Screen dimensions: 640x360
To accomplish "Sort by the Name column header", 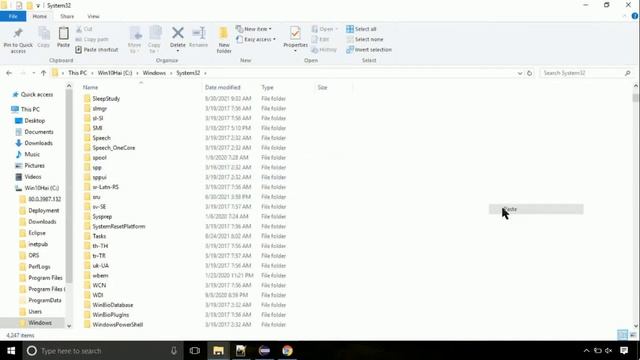I will [x=90, y=87].
